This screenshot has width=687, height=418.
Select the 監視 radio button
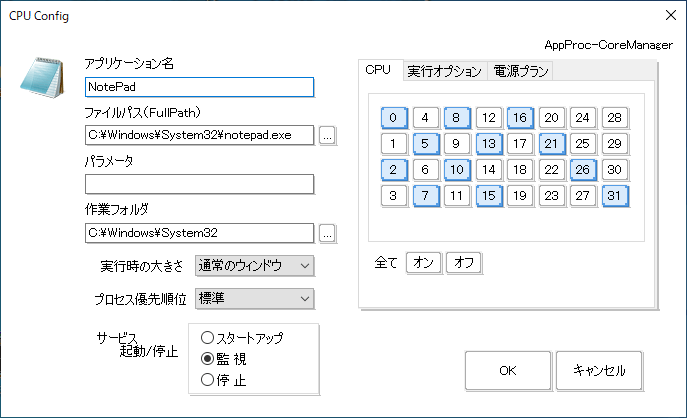tap(209, 358)
